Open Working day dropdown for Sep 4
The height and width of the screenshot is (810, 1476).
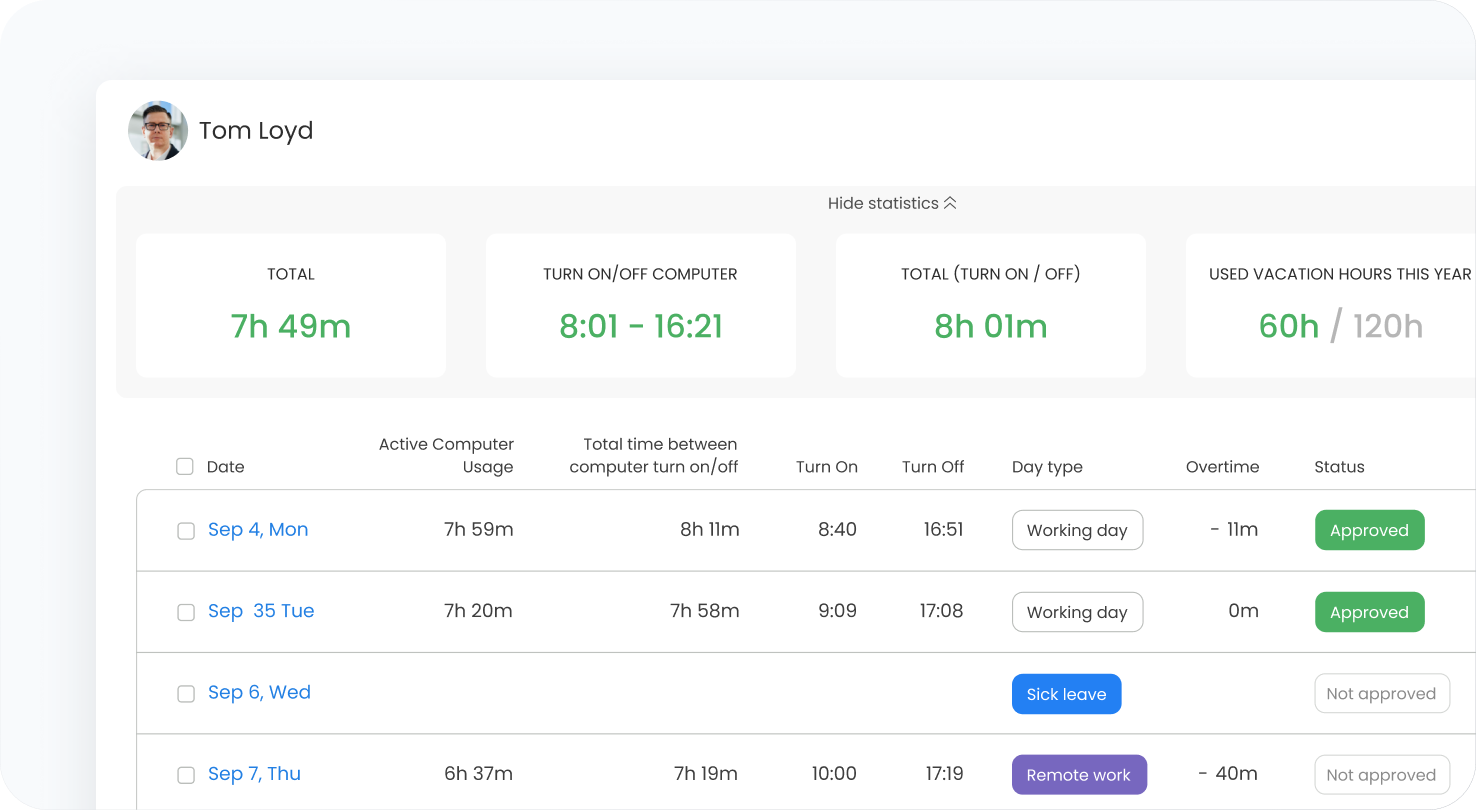pyautogui.click(x=1077, y=530)
